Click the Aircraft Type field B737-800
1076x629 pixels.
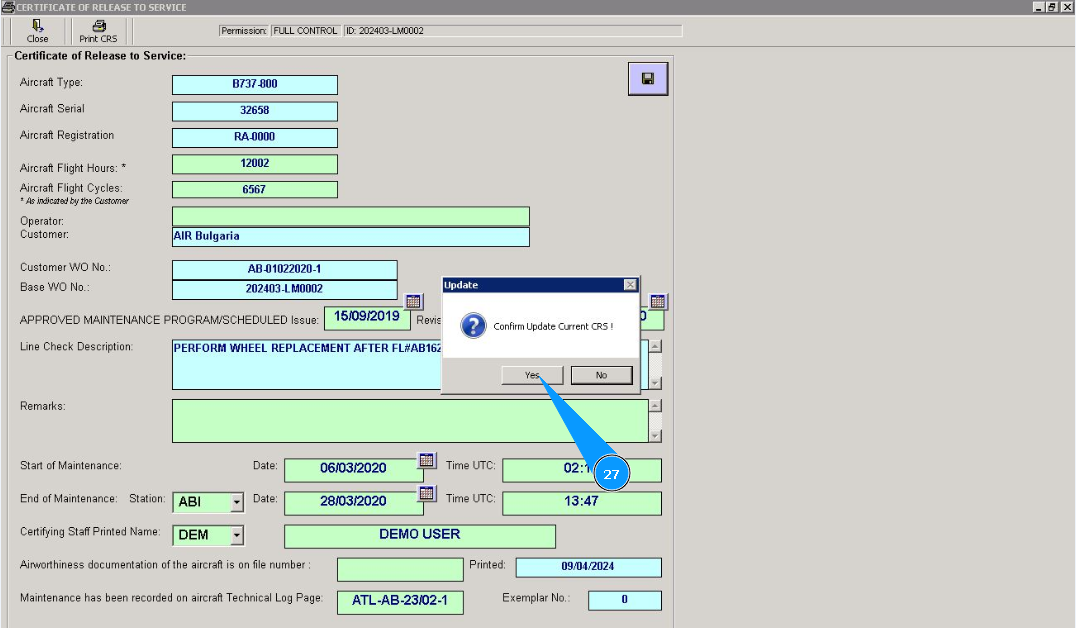tap(255, 84)
